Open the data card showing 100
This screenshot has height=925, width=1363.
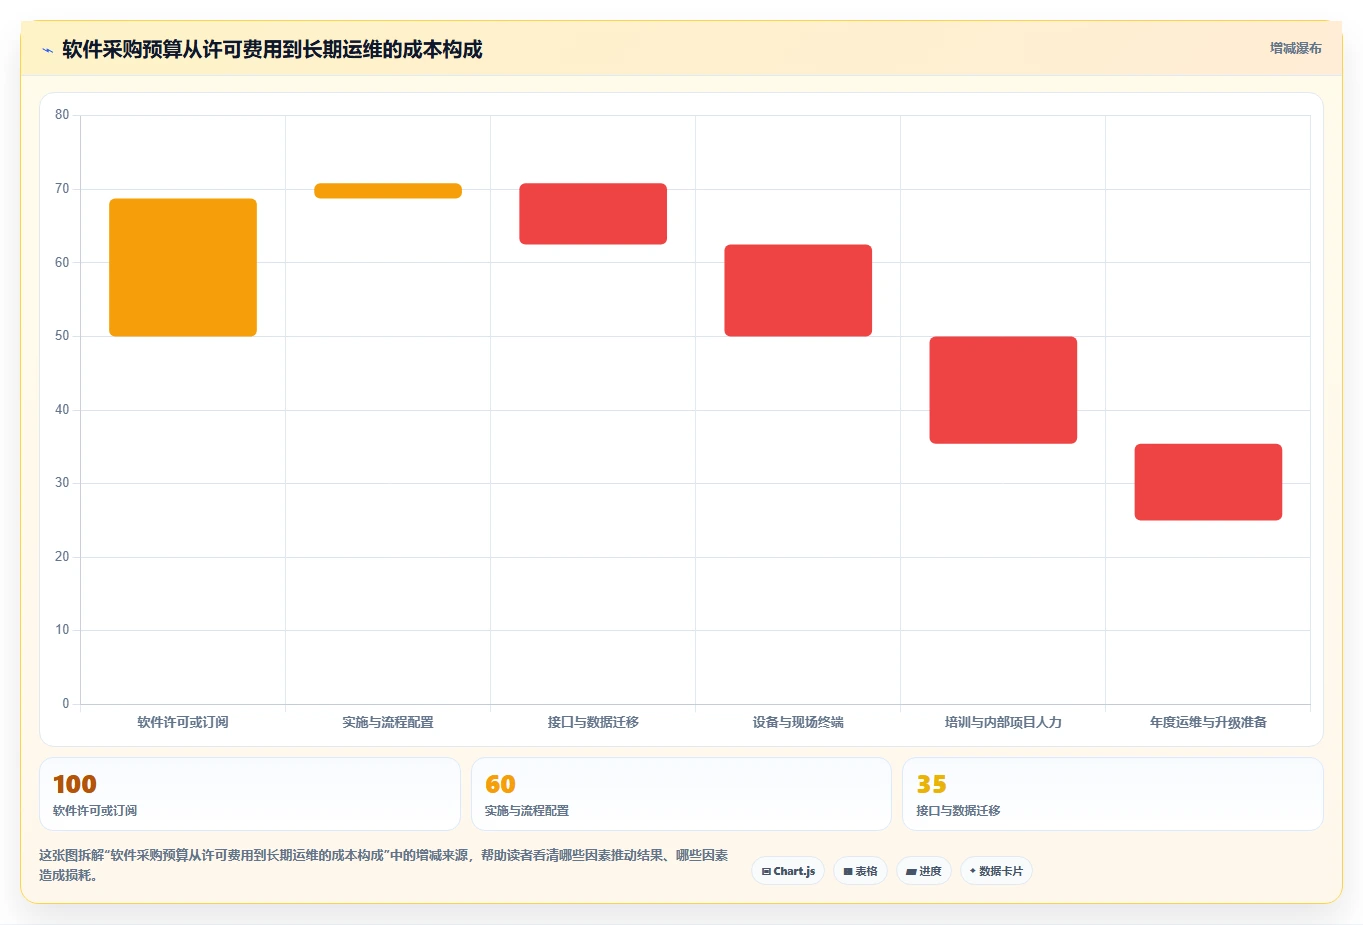coord(250,794)
